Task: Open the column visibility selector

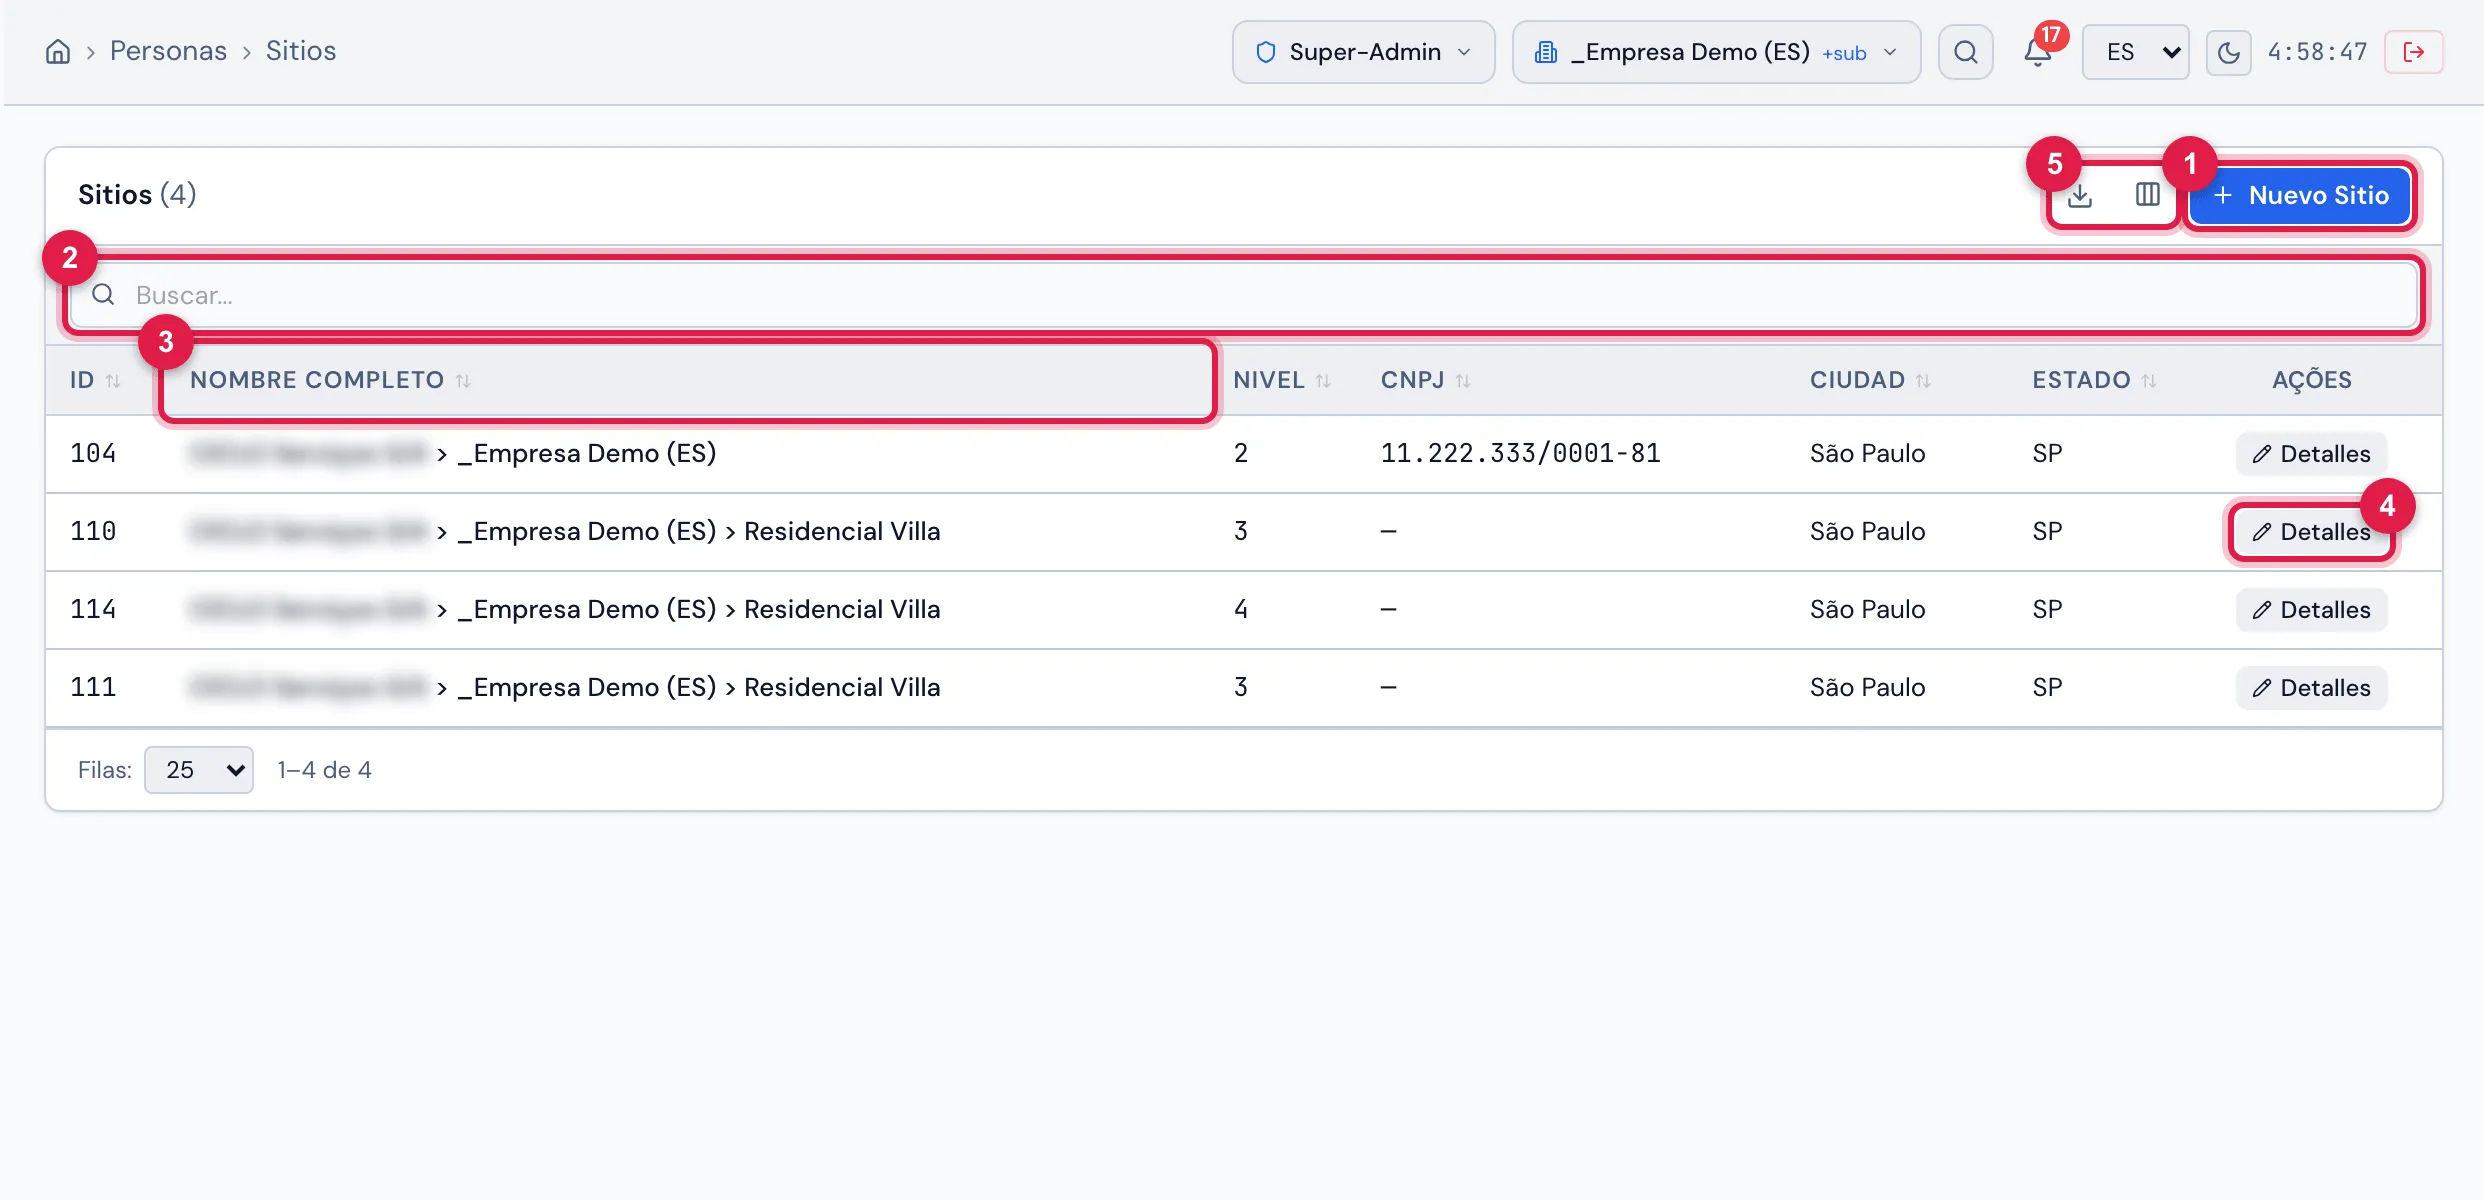Action: (2147, 195)
